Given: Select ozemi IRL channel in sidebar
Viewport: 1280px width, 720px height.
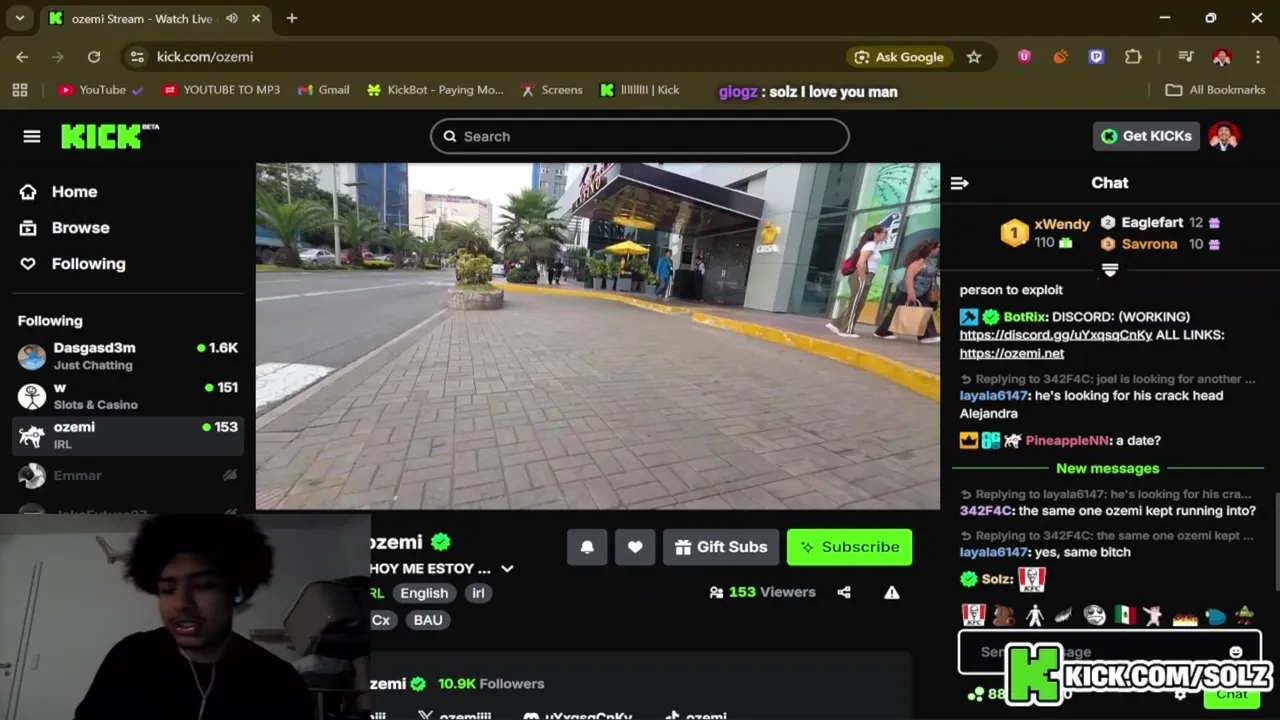Looking at the screenshot, I should pos(128,435).
